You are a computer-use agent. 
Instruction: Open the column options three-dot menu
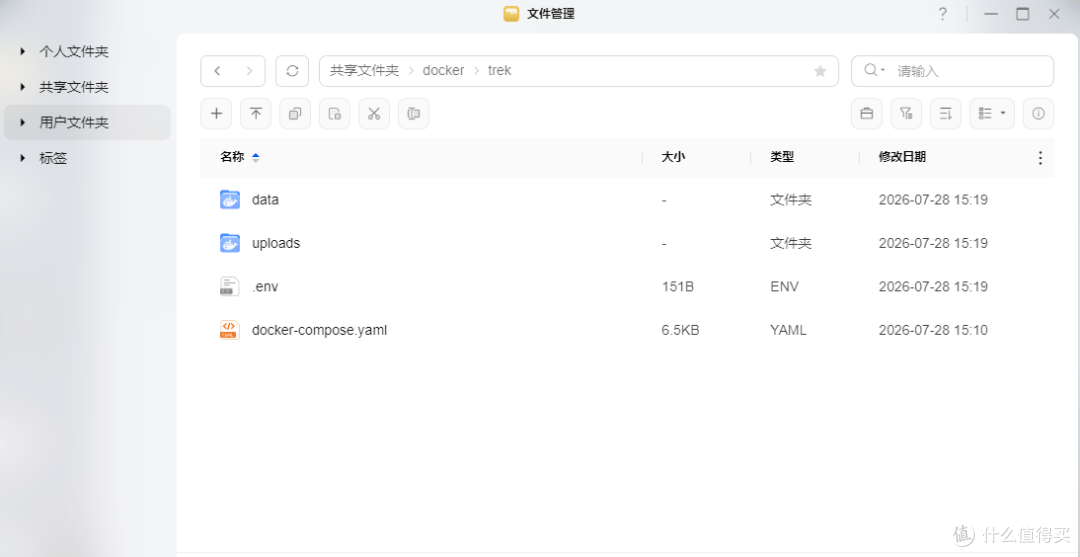(x=1040, y=158)
